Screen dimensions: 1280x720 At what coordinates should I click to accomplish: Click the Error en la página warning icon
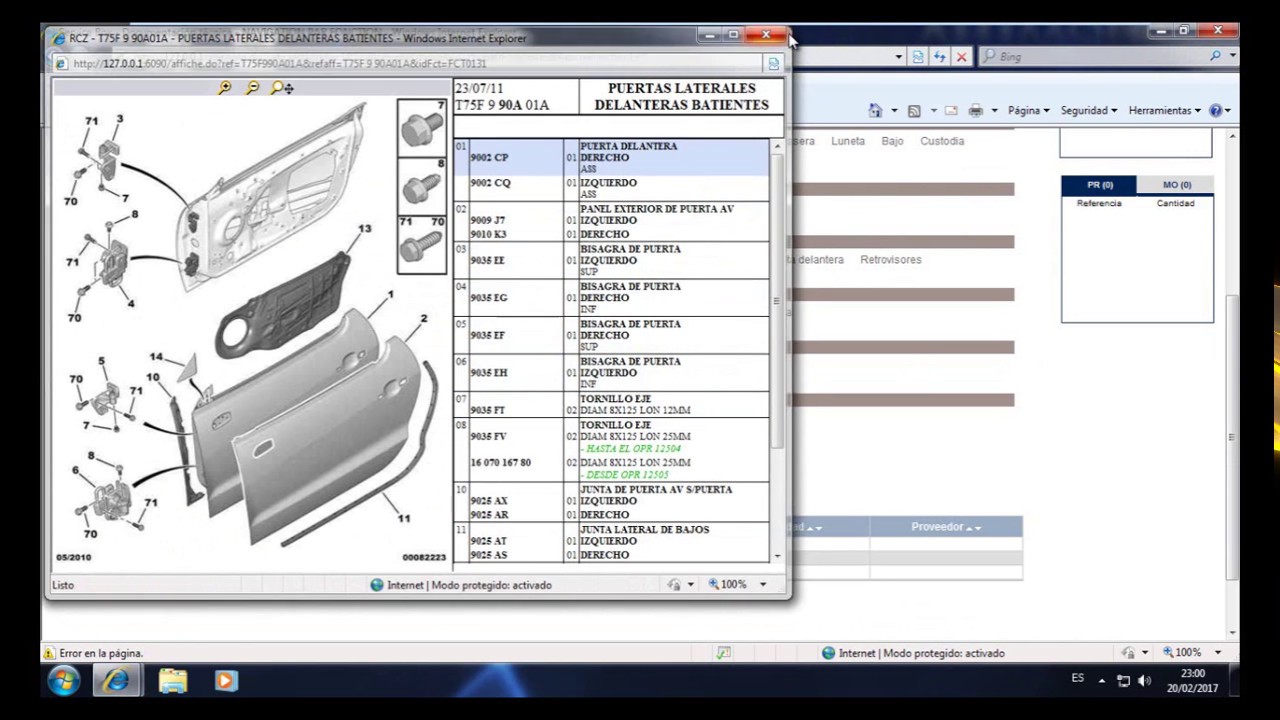coord(49,653)
